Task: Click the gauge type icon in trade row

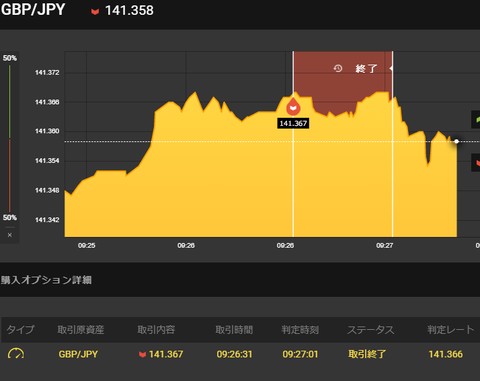Action: coord(16,353)
